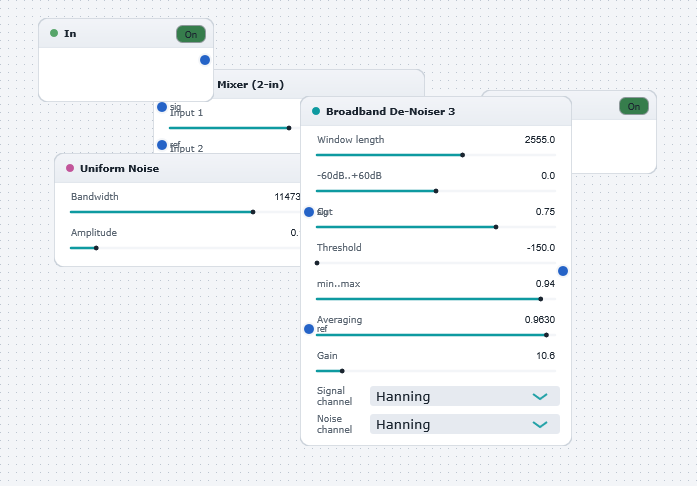This screenshot has width=697, height=486.
Task: Click the Bandwidth value in Uniform Noise
Action: (x=287, y=197)
